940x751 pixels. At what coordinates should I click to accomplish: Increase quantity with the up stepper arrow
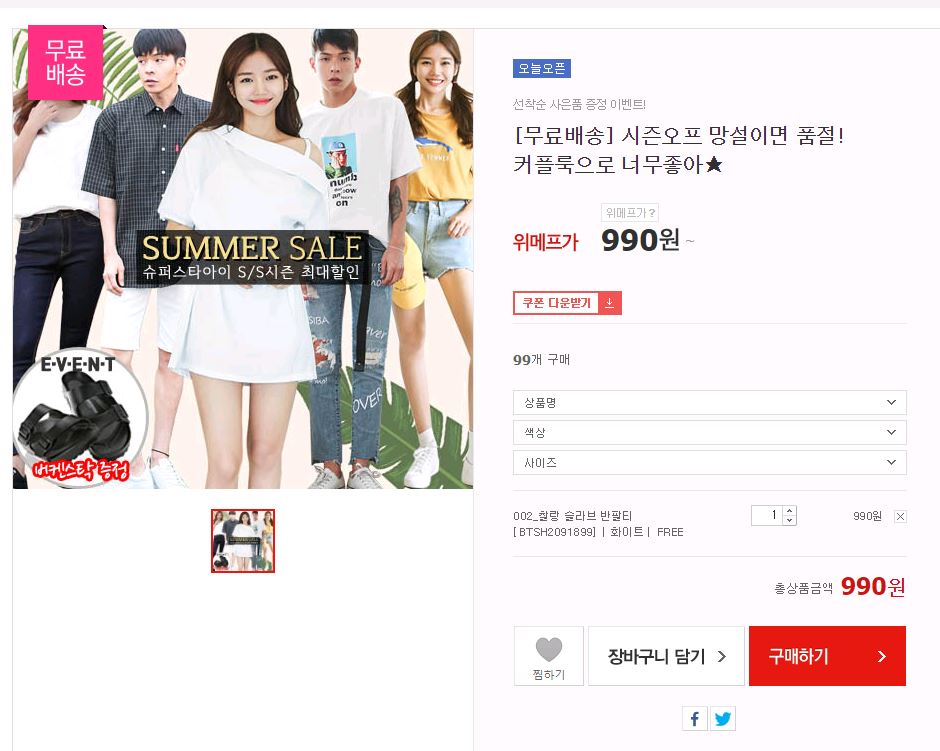click(x=790, y=511)
